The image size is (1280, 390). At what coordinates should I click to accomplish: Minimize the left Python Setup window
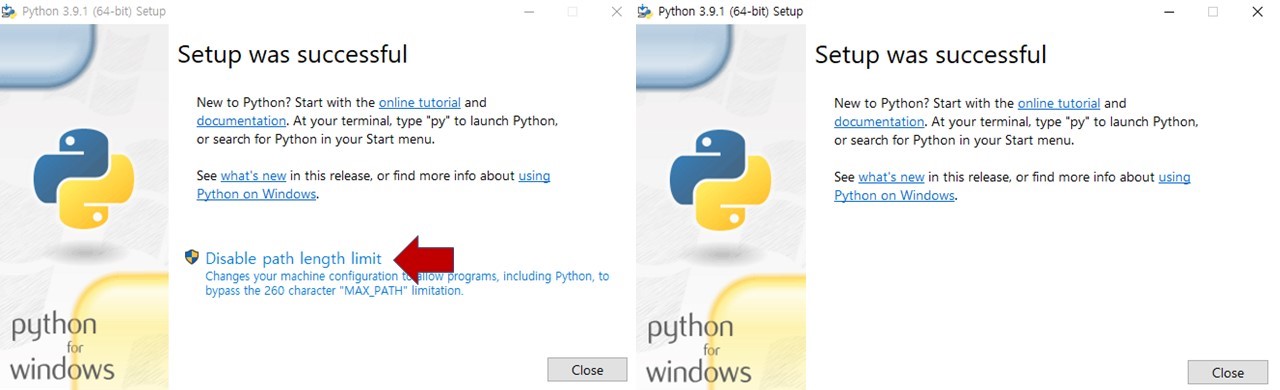pyautogui.click(x=529, y=12)
